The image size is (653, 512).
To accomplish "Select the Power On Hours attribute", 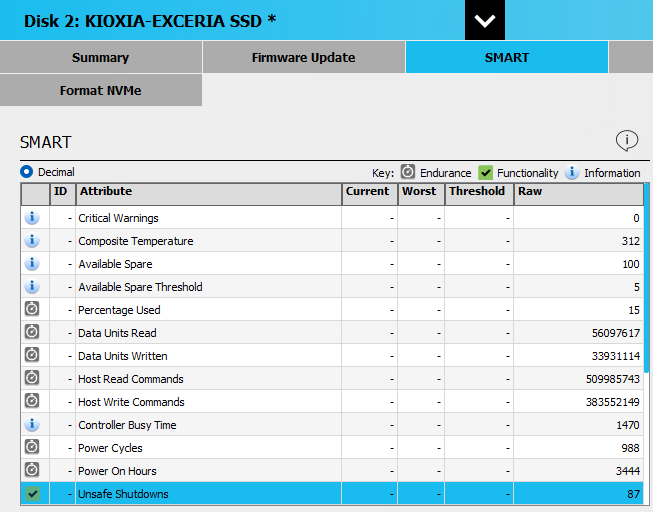I will pyautogui.click(x=117, y=471).
